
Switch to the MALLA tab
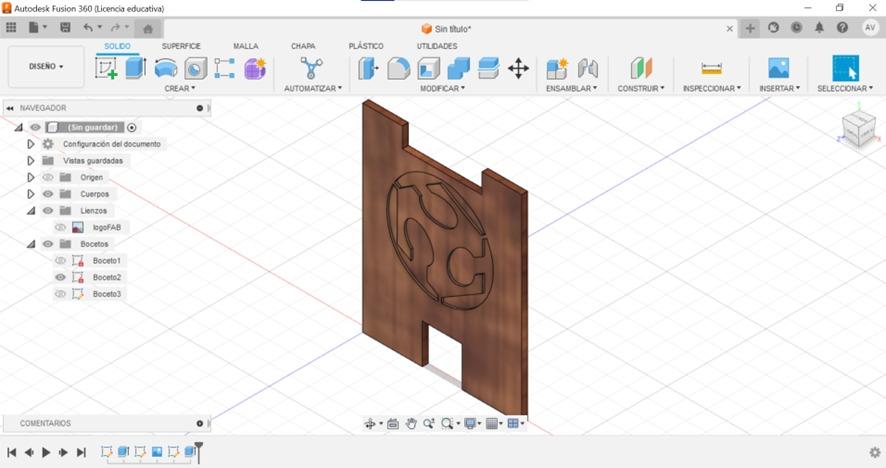246,46
